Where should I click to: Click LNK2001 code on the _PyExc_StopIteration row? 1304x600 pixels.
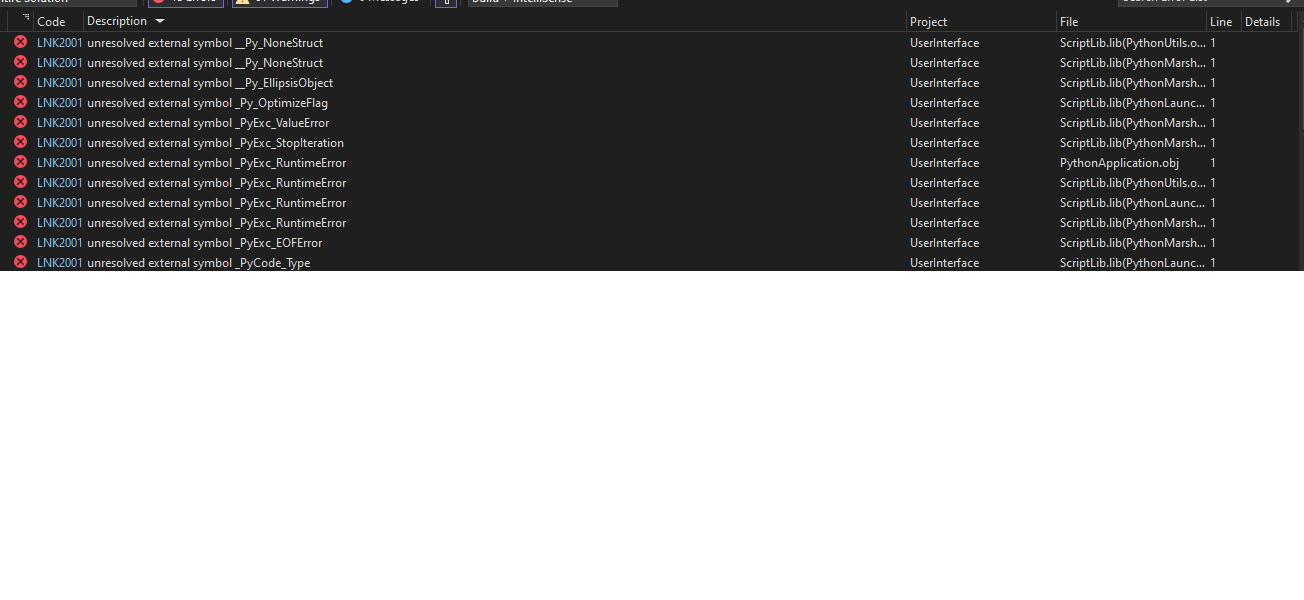point(60,143)
